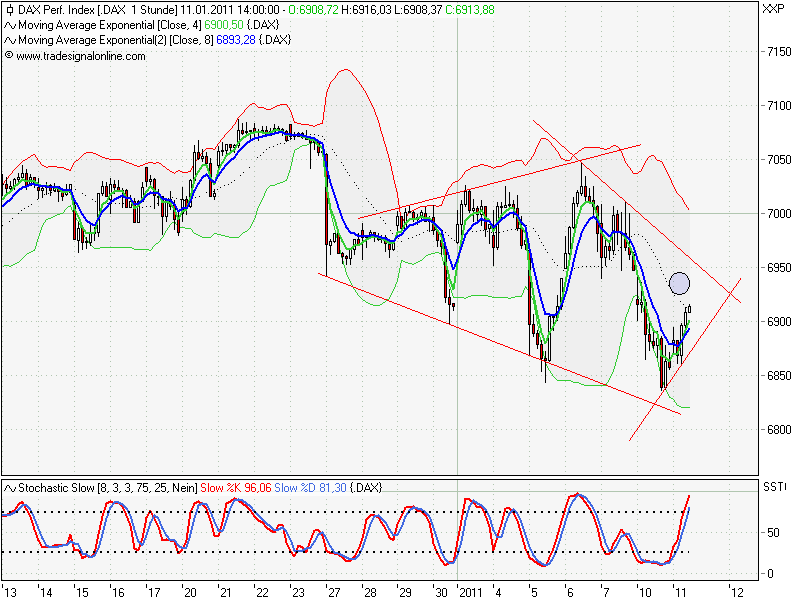
Task: Click the copyright symbol before tradesignalonline.com
Action: [x=9, y=56]
